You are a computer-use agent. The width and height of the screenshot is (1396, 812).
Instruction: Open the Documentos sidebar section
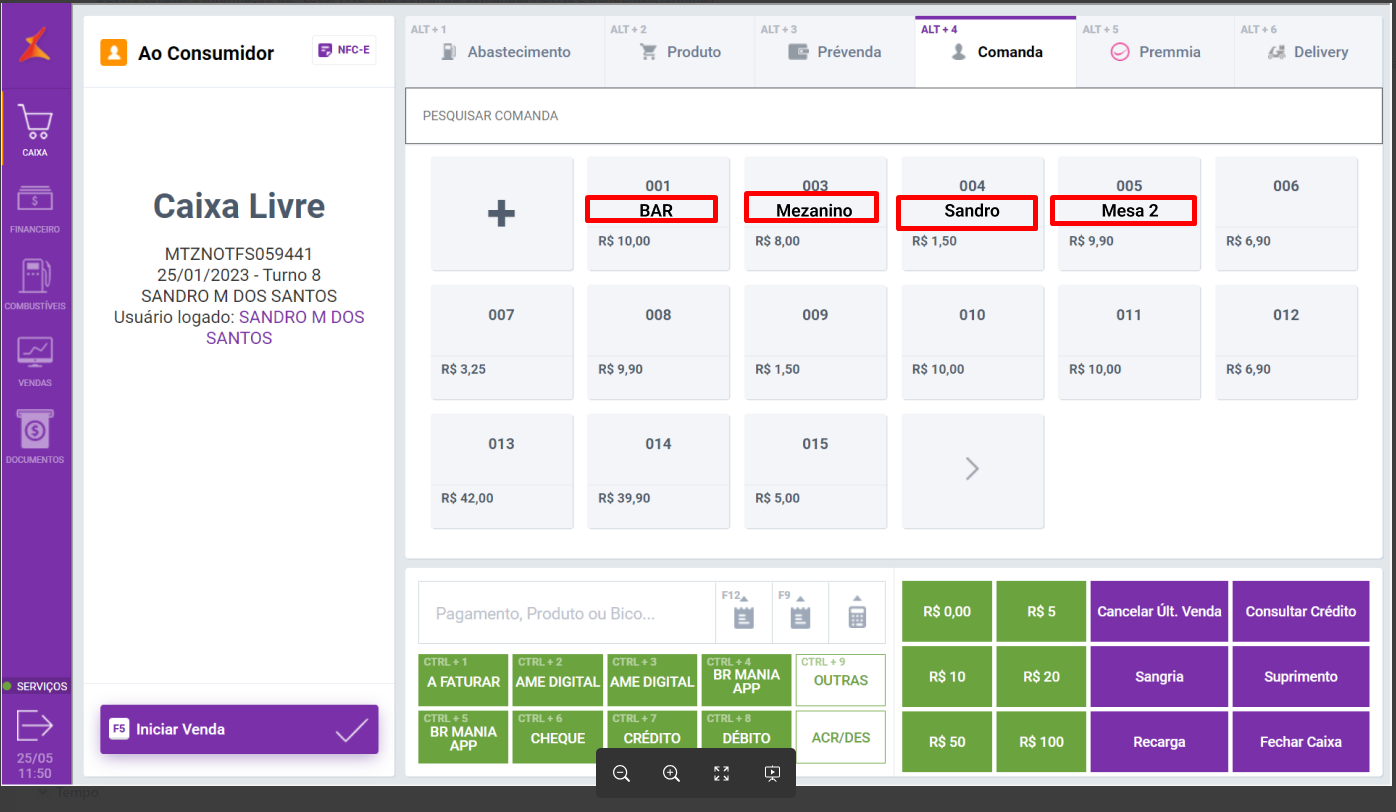35,434
